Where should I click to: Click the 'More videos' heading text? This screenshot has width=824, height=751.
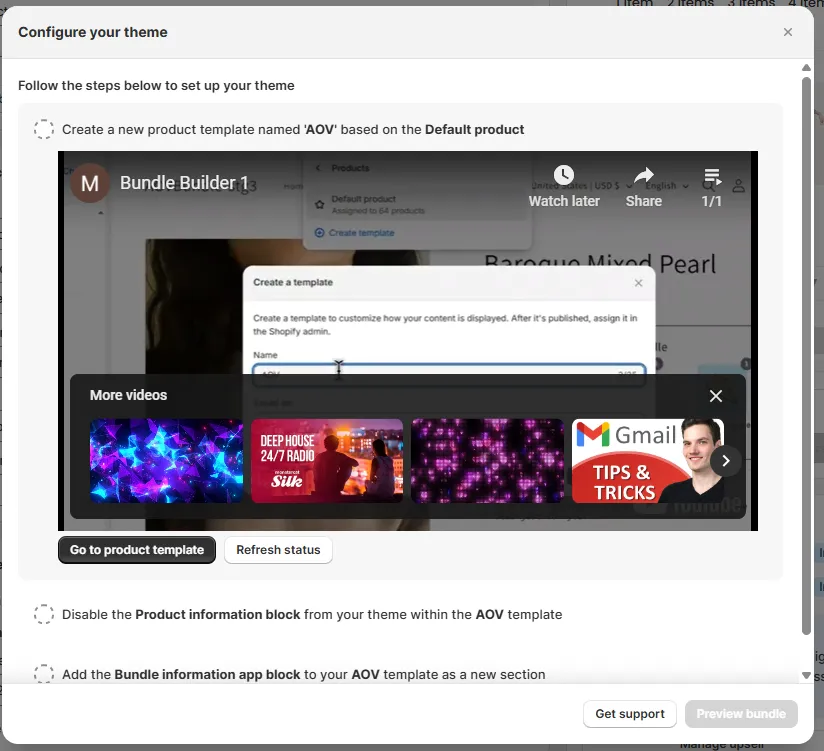(128, 395)
